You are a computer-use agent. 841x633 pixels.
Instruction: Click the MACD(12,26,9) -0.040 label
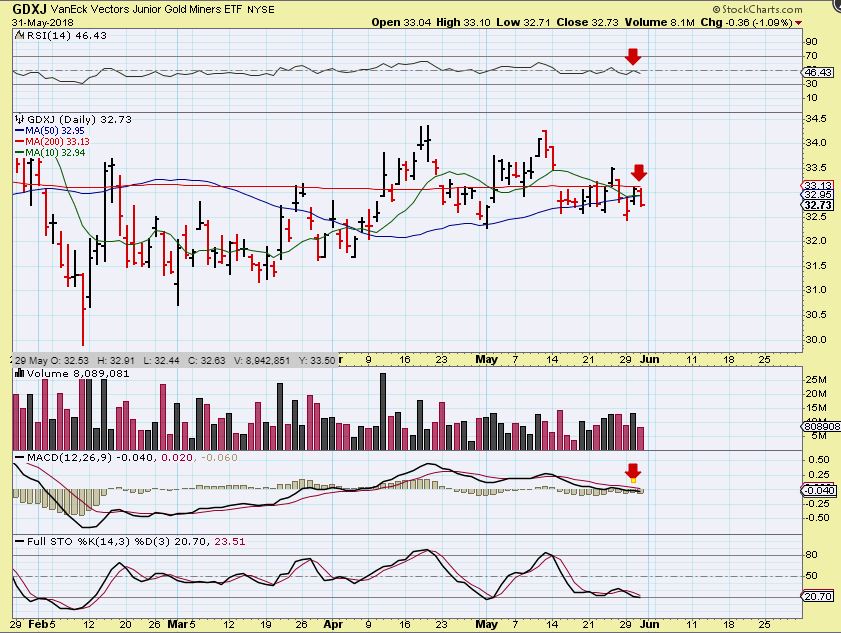[x=91, y=458]
